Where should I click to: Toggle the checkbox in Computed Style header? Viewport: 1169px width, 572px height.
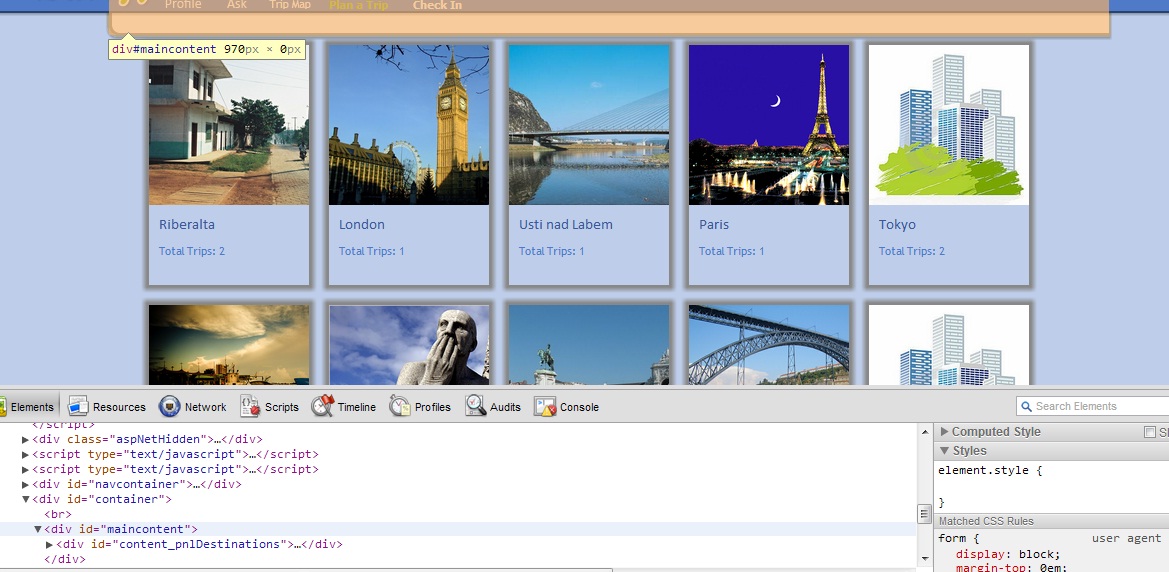point(1150,432)
